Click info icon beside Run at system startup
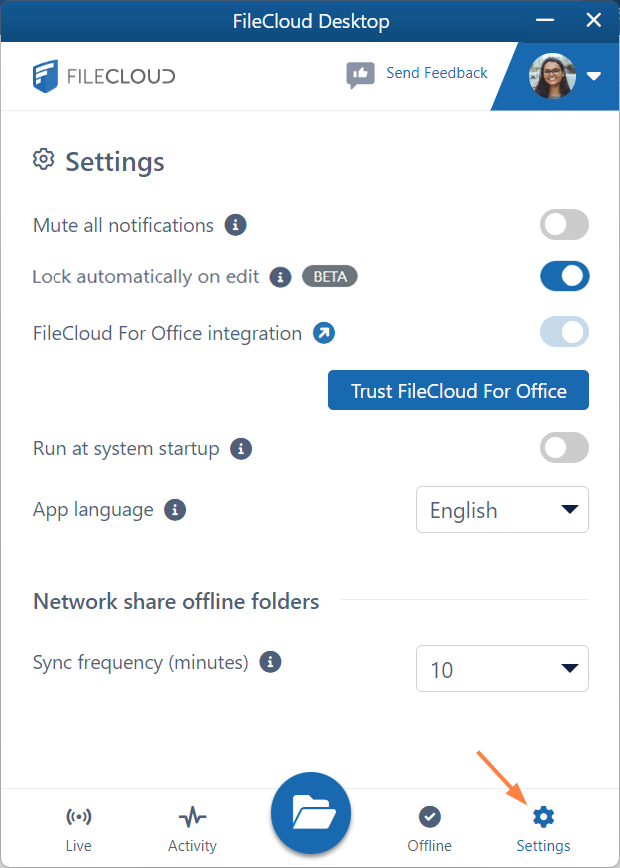The height and width of the screenshot is (868, 620). click(x=241, y=448)
